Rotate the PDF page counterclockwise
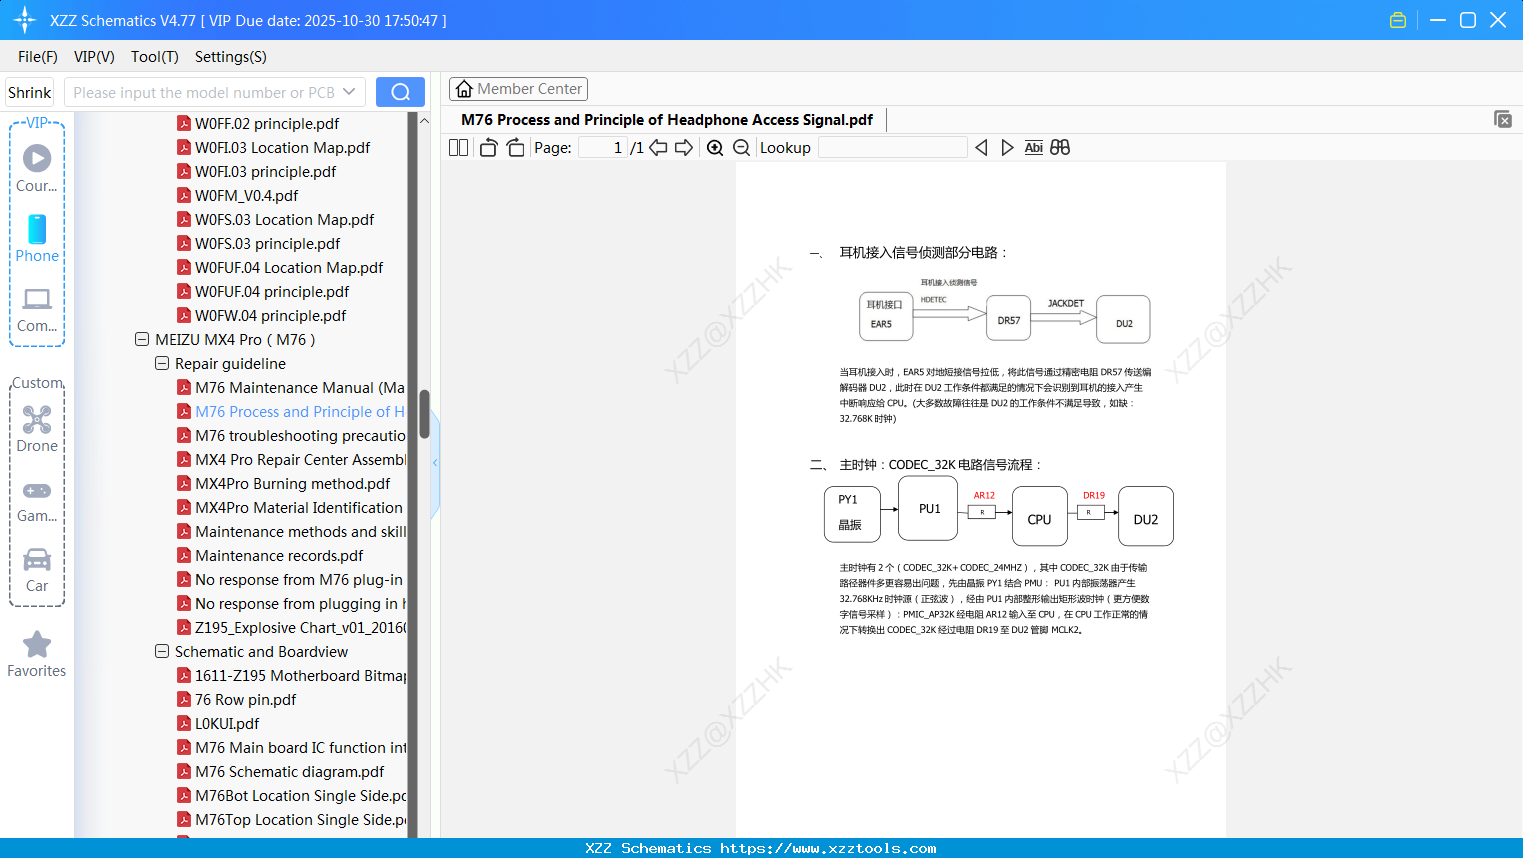This screenshot has width=1523, height=858. pos(487,147)
